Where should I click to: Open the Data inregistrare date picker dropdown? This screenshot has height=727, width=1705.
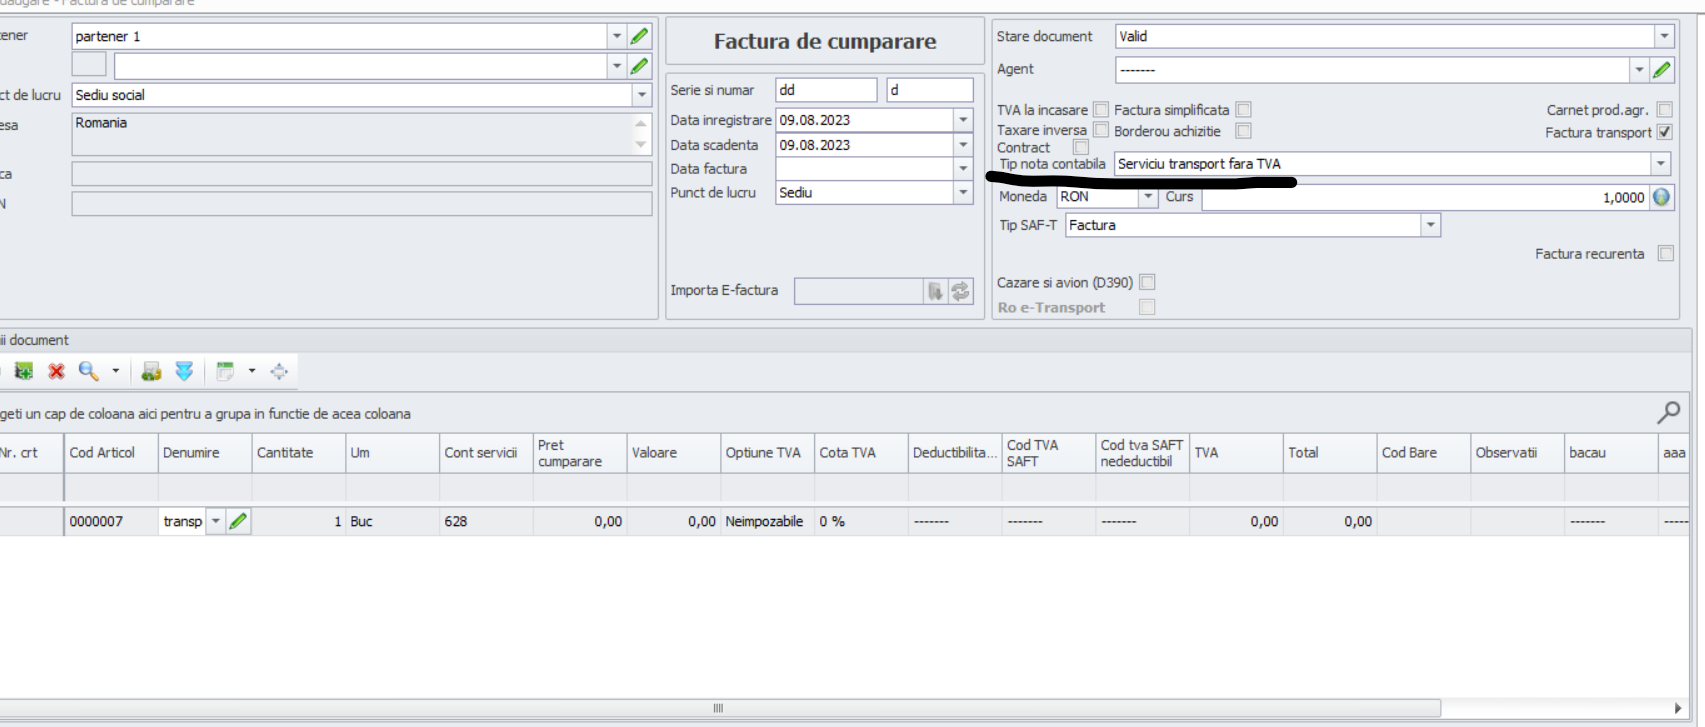pyautogui.click(x=963, y=120)
